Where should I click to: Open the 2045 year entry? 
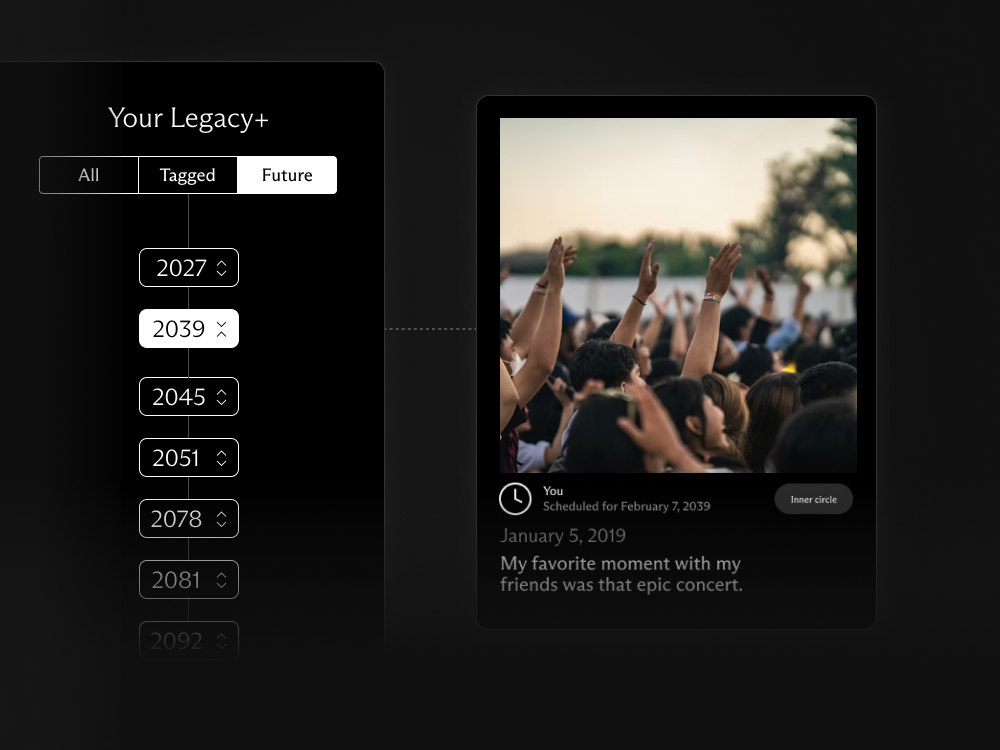click(189, 396)
